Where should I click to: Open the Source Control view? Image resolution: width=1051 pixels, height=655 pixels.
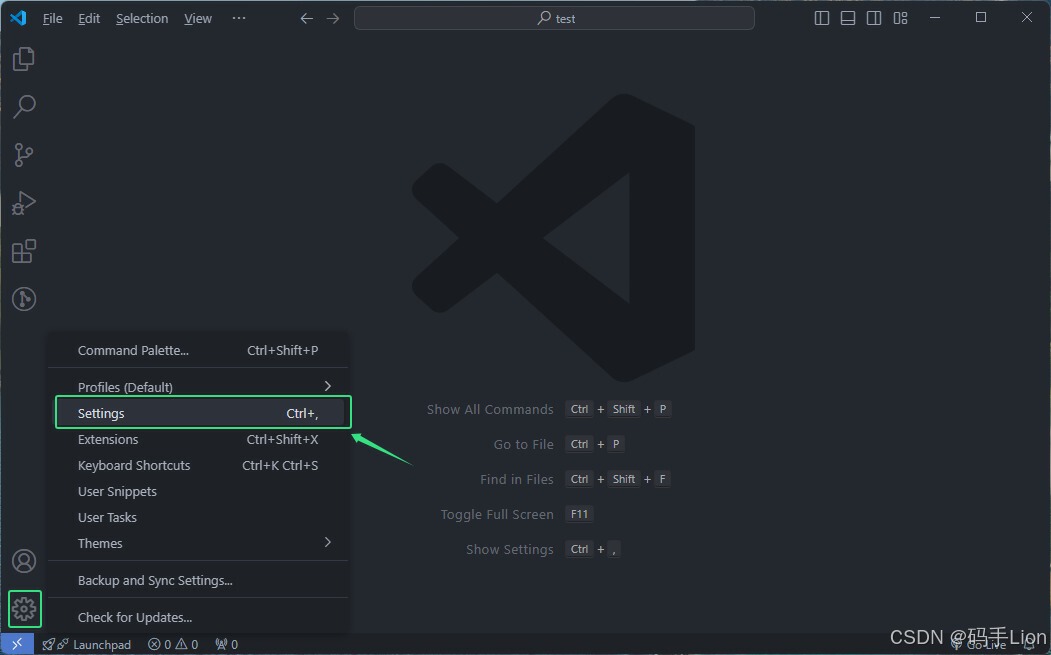(x=24, y=155)
